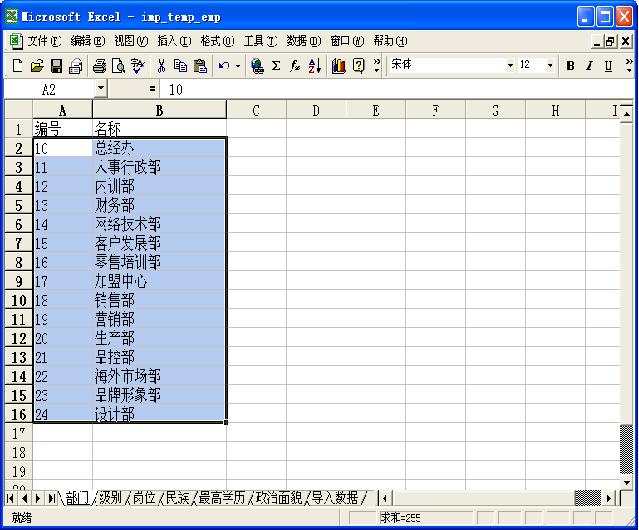The height and width of the screenshot is (530, 639).
Task: Click the Sort Ascending icon
Action: 314,66
